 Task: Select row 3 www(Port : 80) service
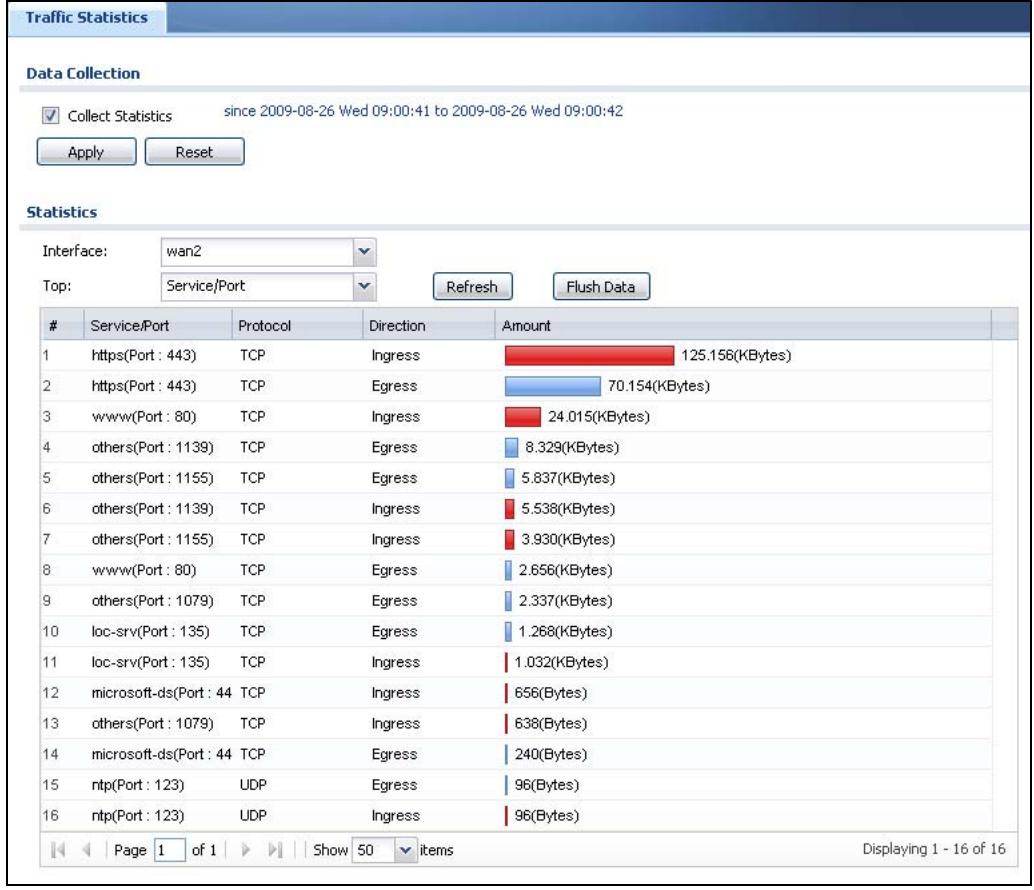point(144,417)
